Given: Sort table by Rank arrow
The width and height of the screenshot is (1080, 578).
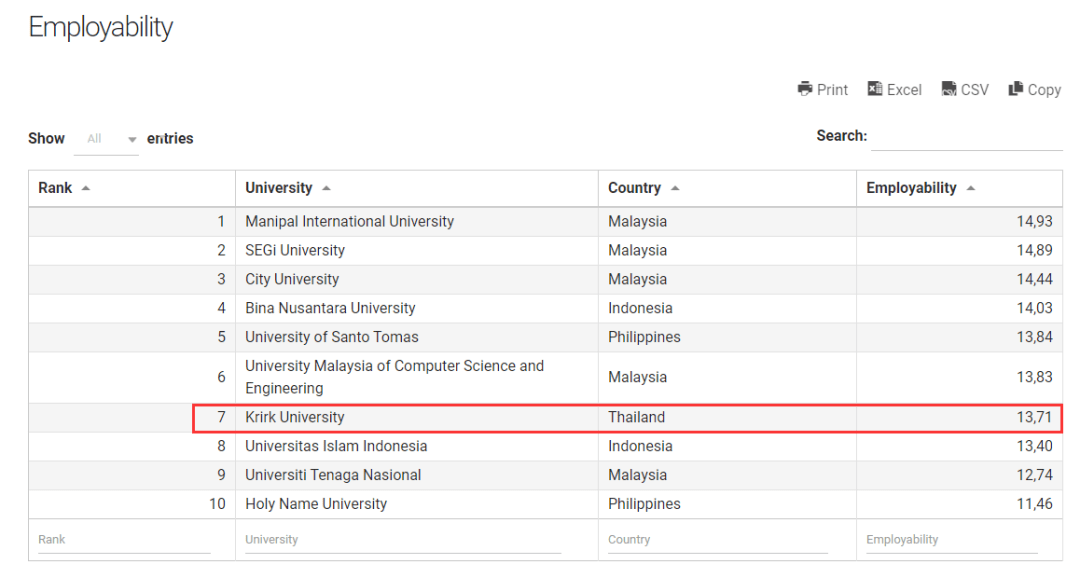Looking at the screenshot, I should [x=85, y=188].
